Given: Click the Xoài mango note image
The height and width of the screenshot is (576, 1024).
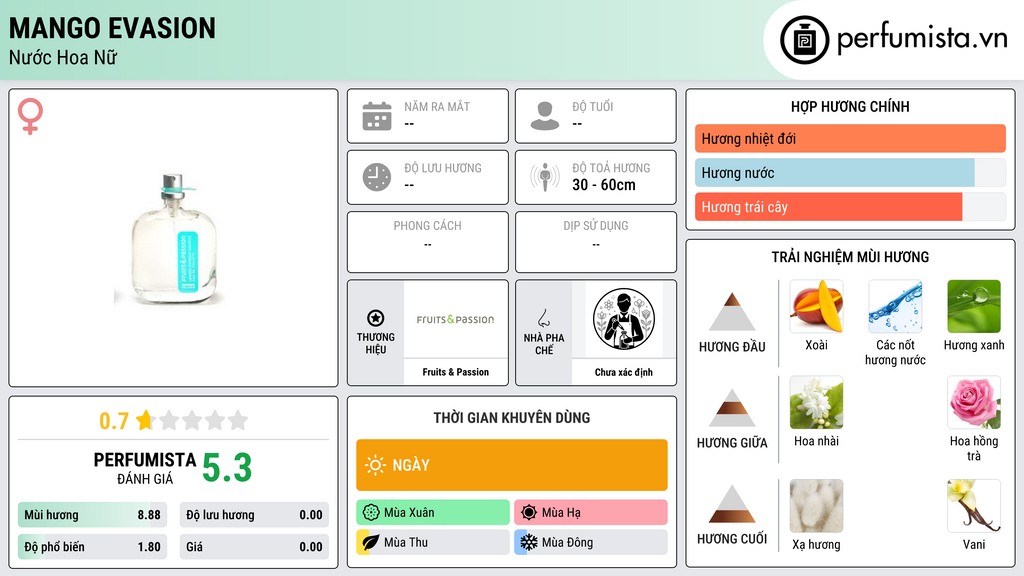Looking at the screenshot, I should point(816,307).
